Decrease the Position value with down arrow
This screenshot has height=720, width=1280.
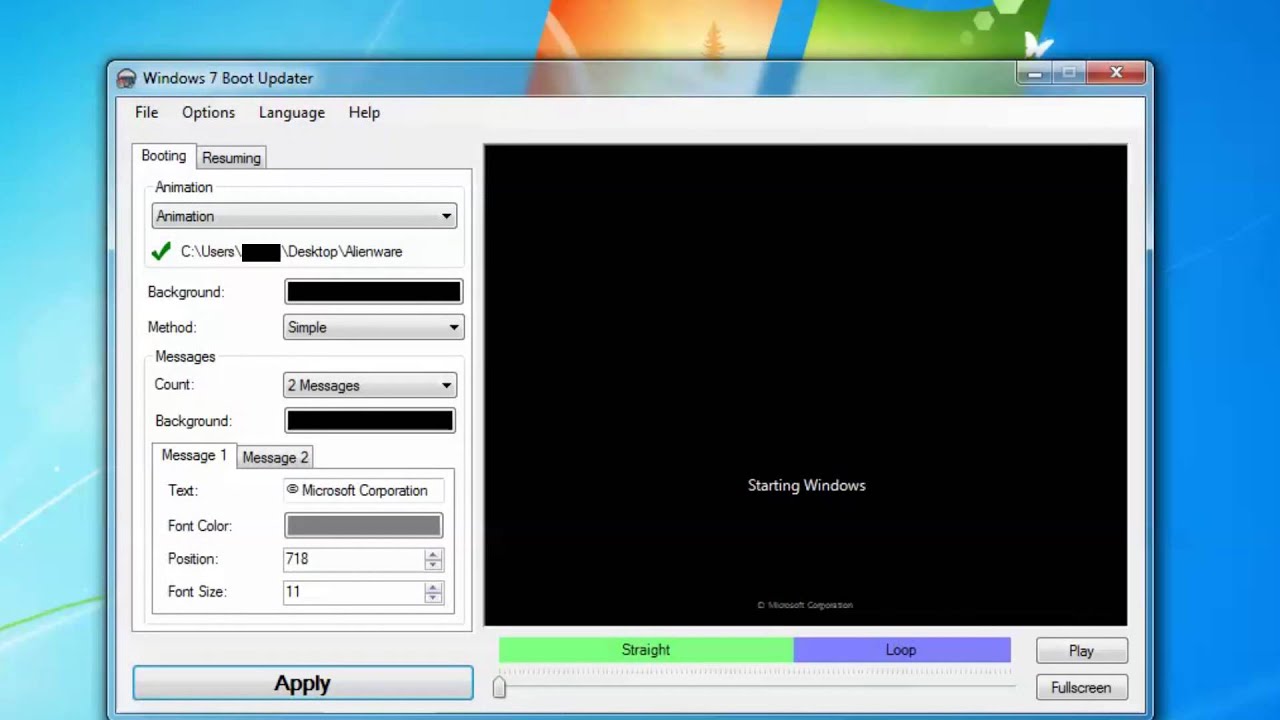[x=433, y=566]
